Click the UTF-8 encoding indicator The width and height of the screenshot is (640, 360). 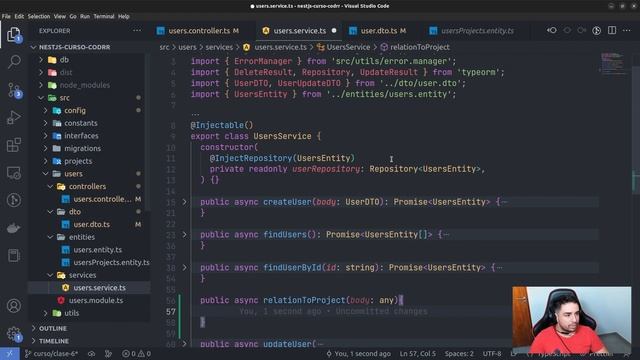(x=492, y=353)
